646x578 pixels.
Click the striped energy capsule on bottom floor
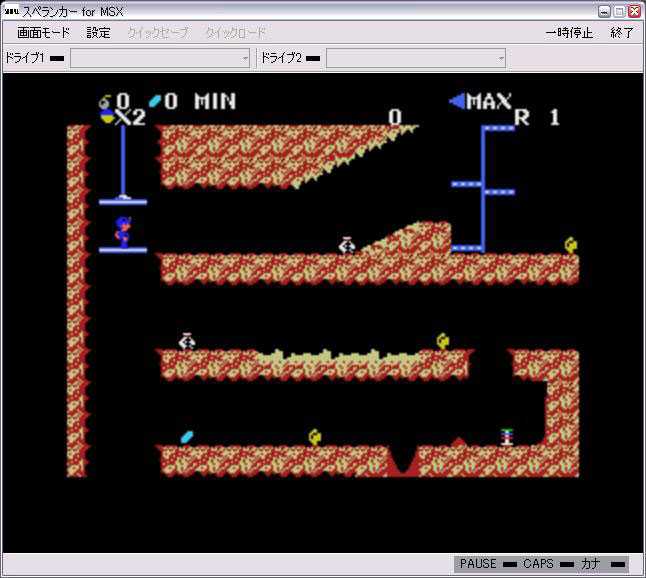pyautogui.click(x=507, y=437)
